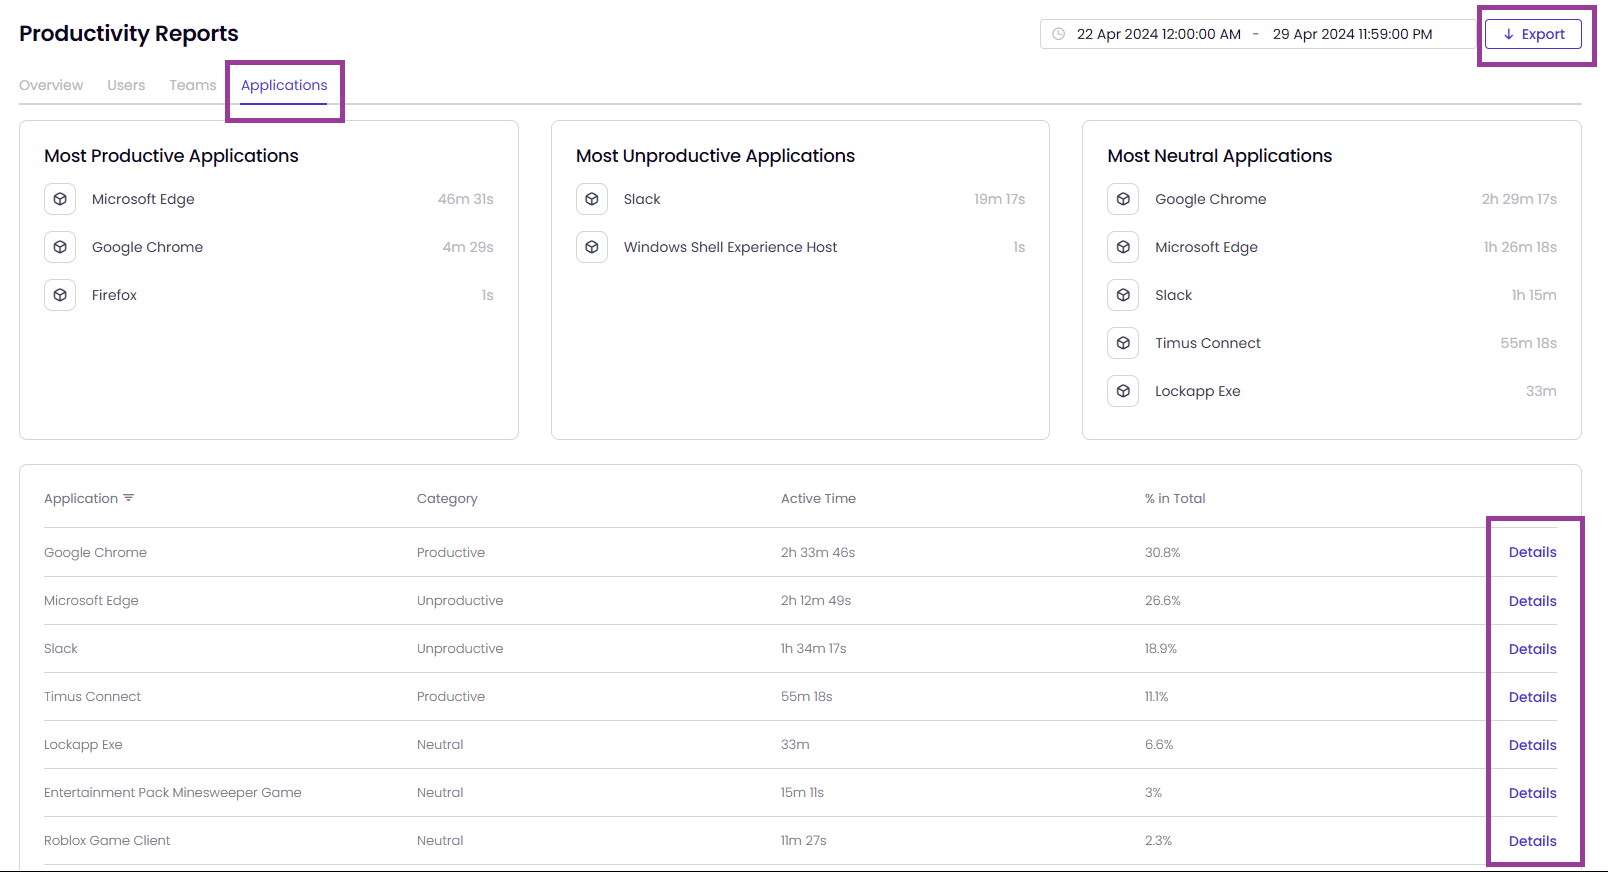This screenshot has width=1608, height=872.
Task: Click the Windows Shell Experience Host icon
Action: [x=592, y=247]
